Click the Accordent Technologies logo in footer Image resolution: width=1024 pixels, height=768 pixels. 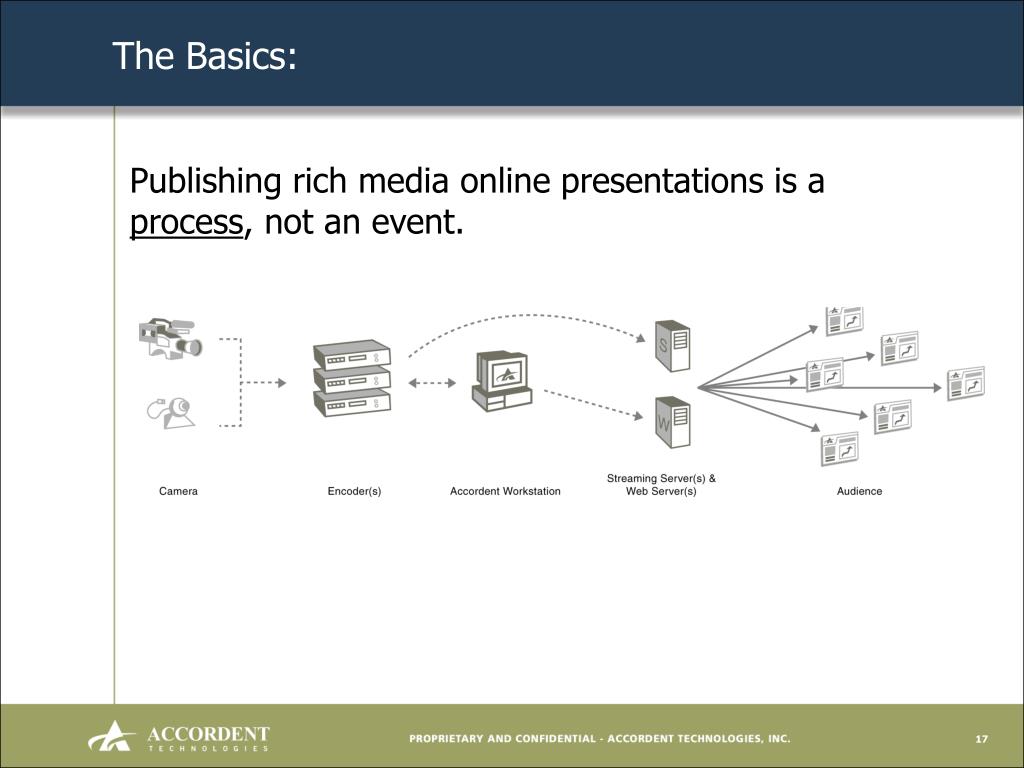(x=179, y=737)
